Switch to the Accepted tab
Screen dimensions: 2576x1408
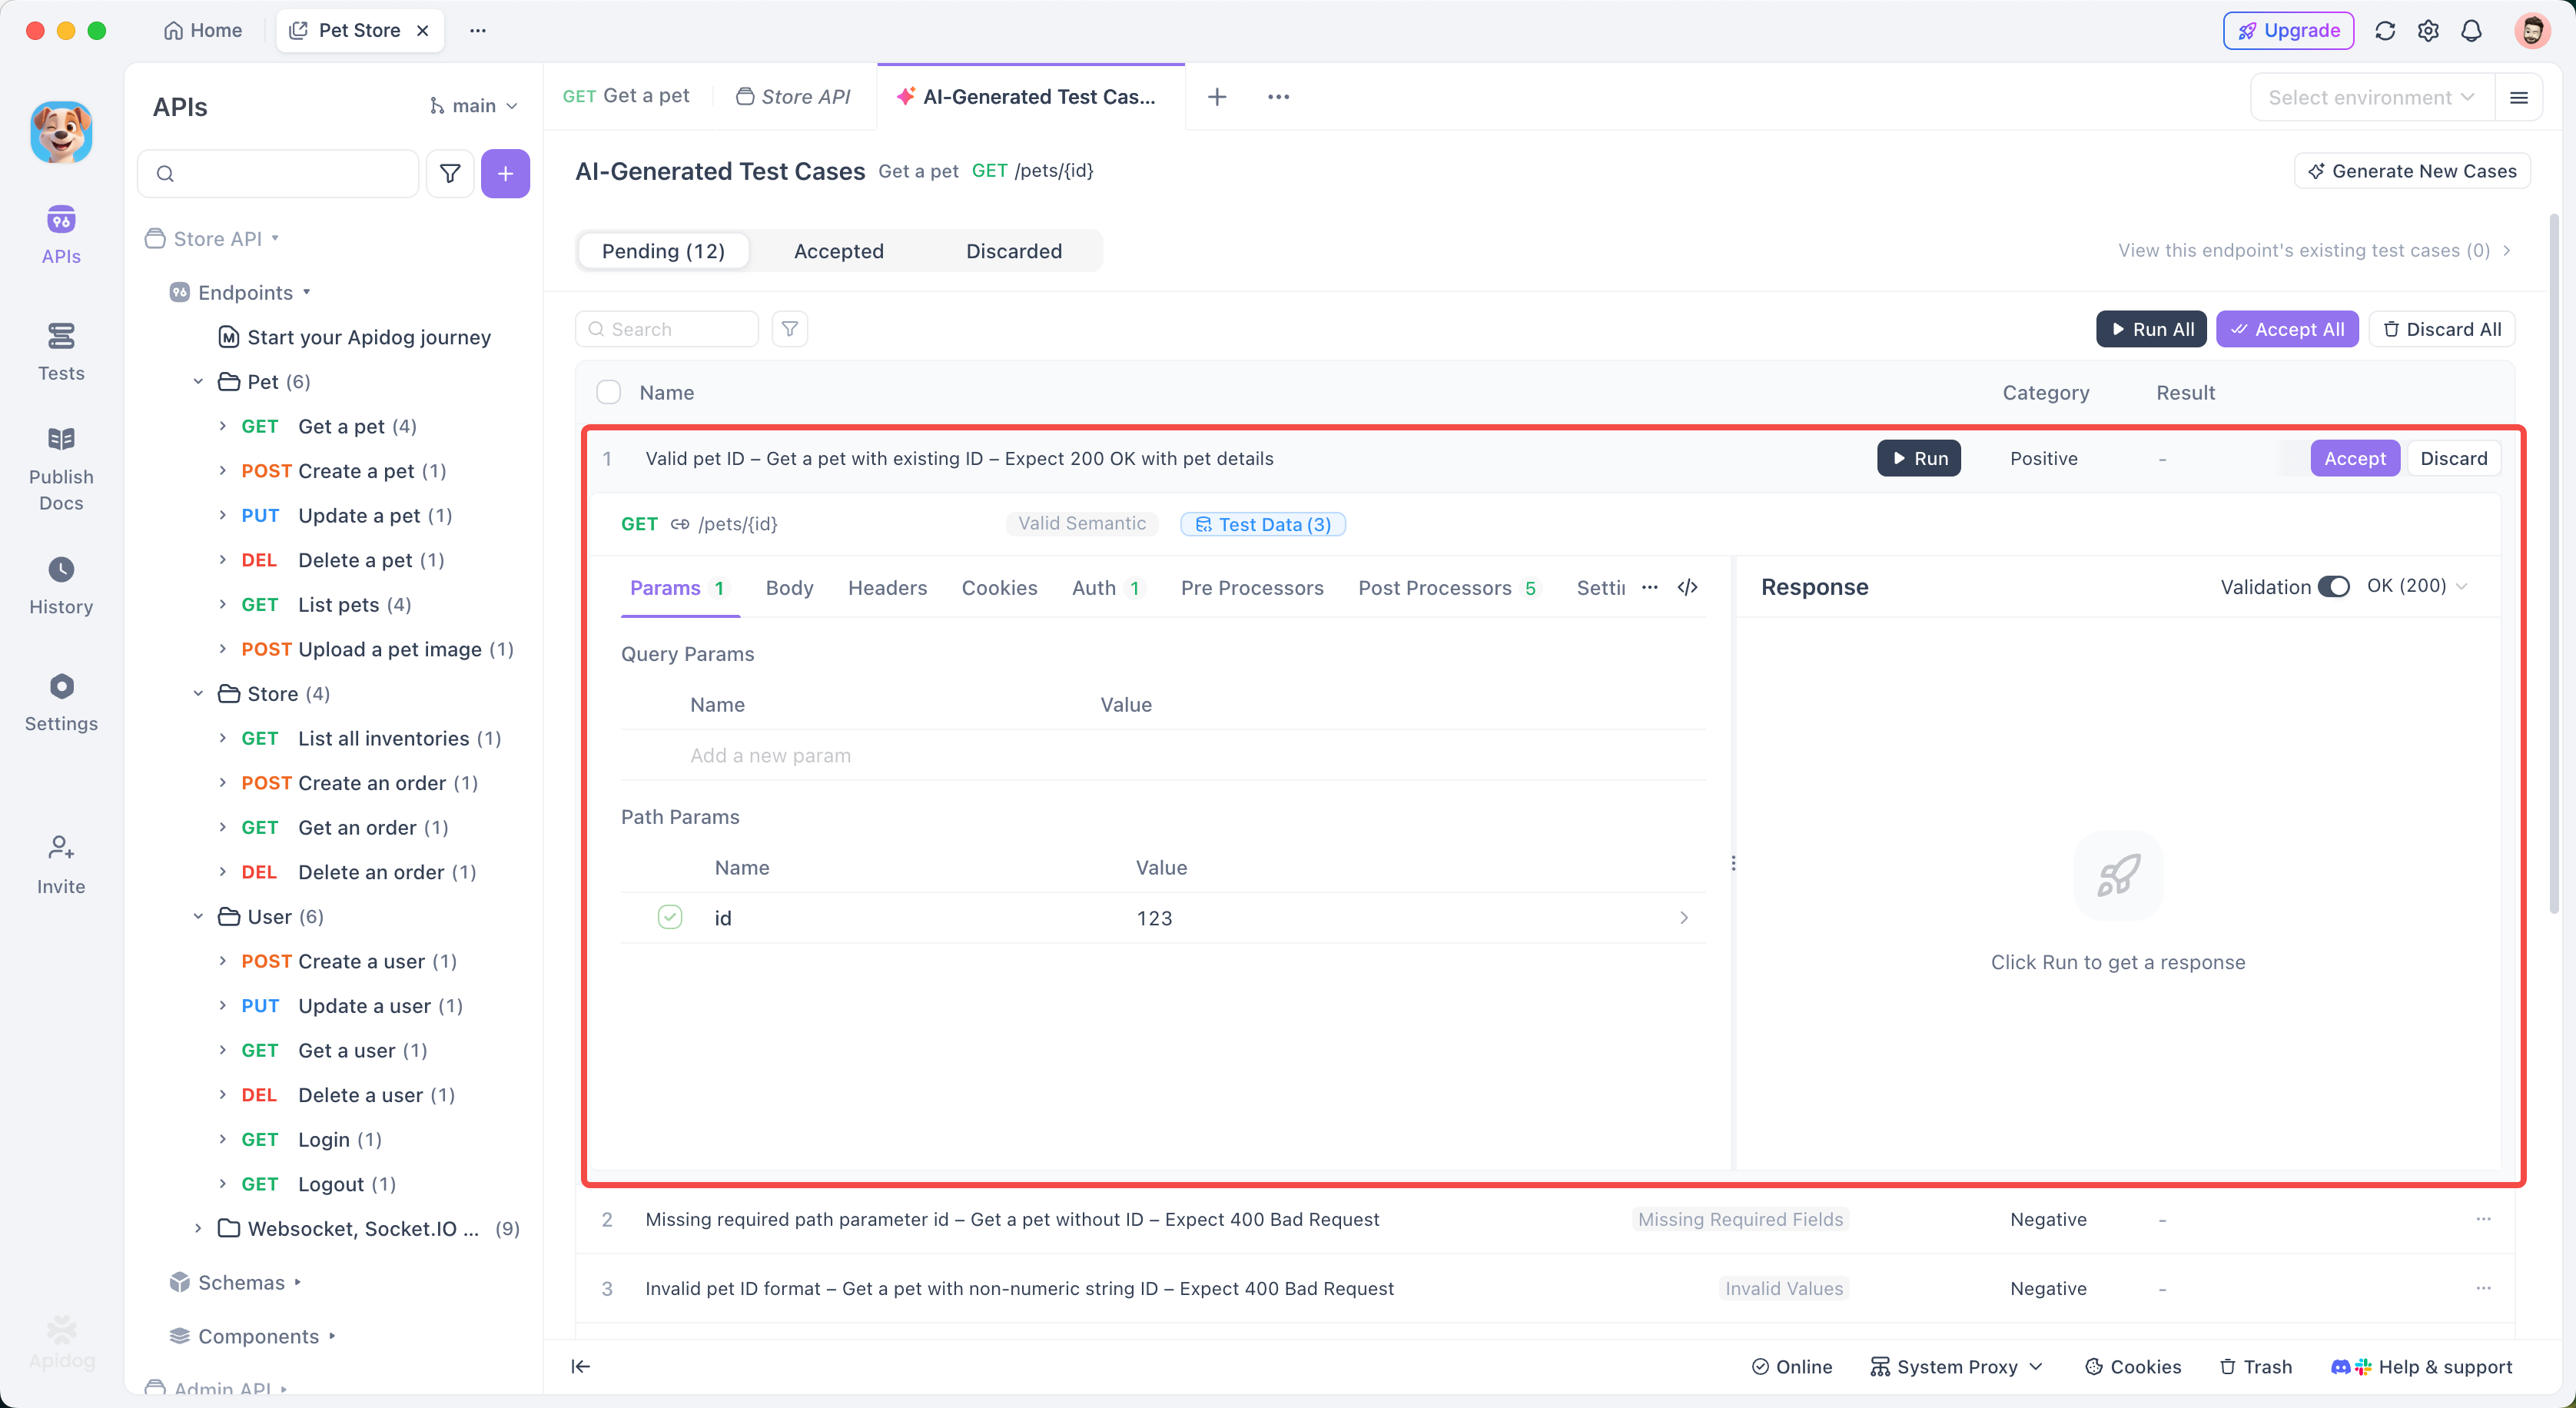(x=838, y=251)
